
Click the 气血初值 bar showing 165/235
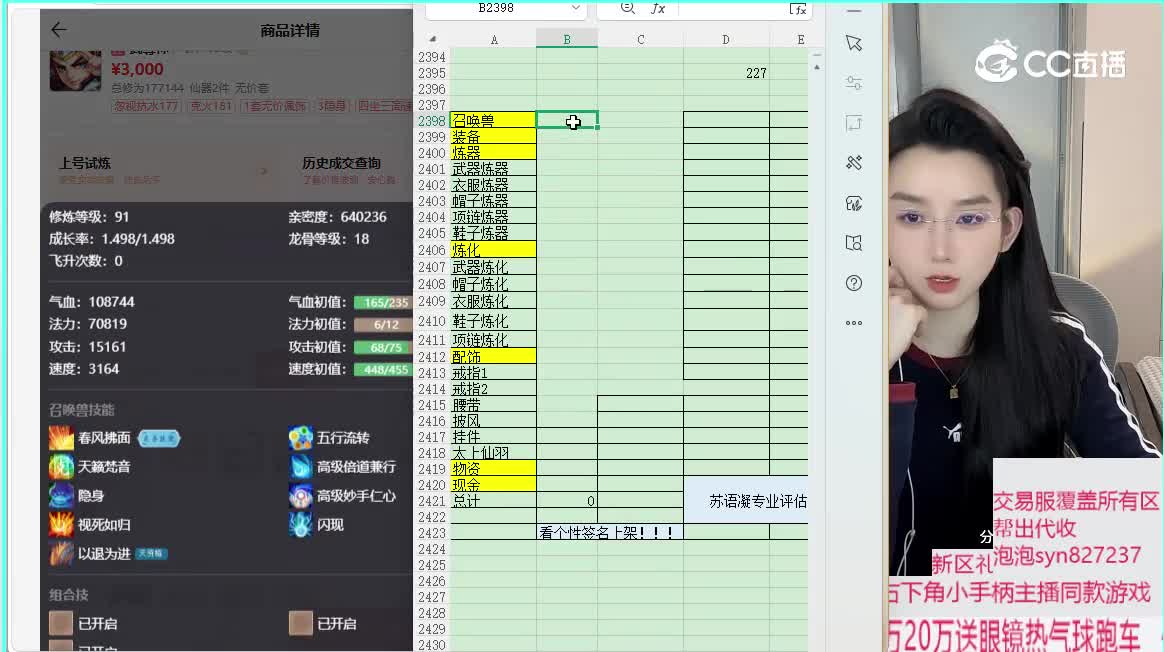tap(383, 302)
